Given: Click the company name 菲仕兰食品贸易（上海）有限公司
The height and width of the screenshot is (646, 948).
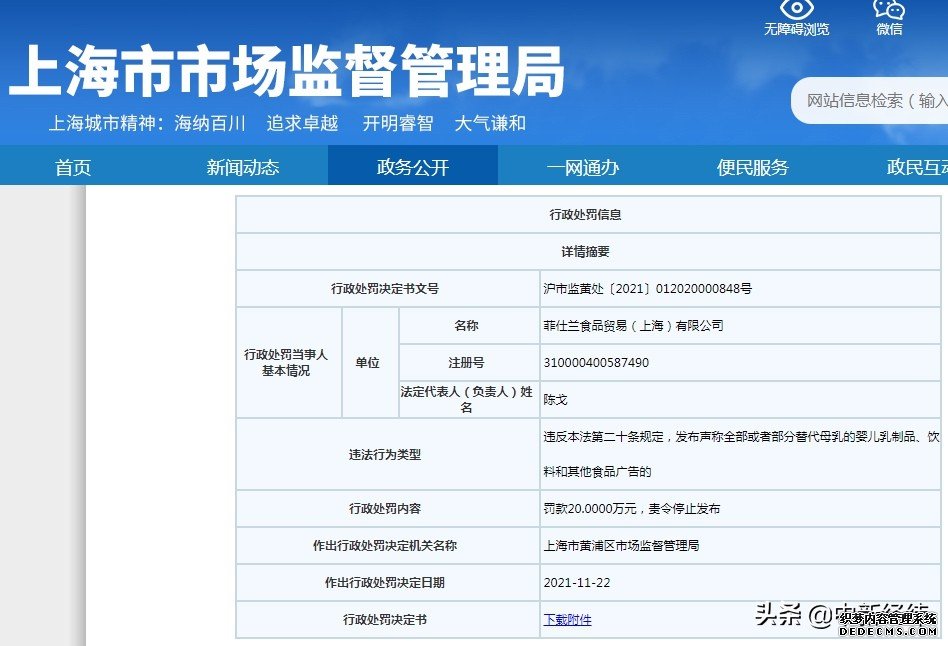Looking at the screenshot, I should click(633, 326).
